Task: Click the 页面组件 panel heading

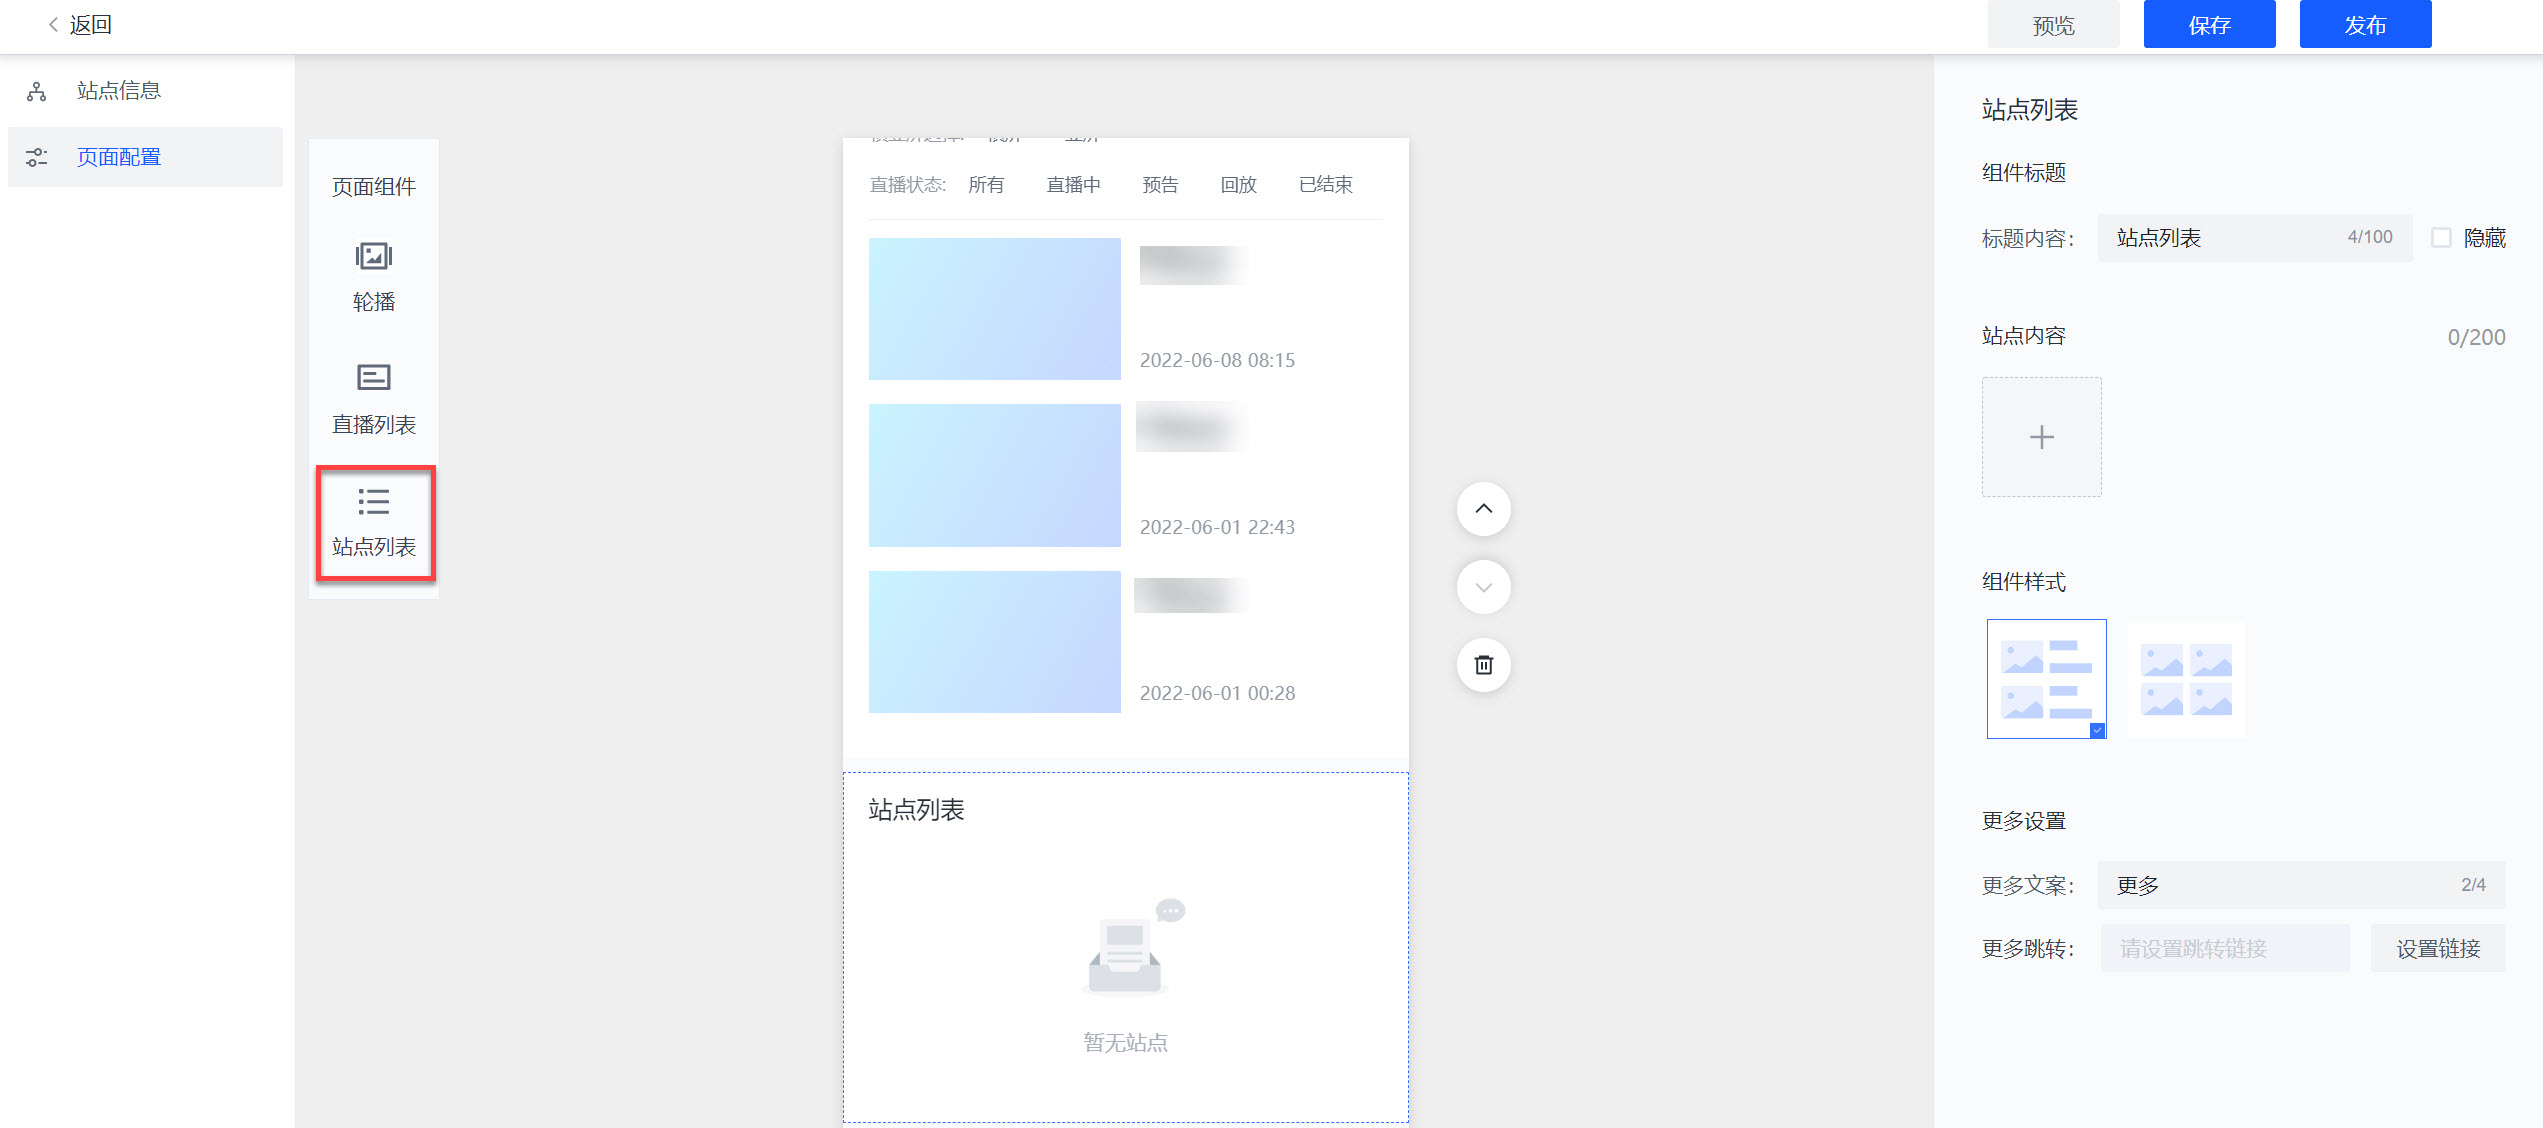Action: [x=374, y=187]
